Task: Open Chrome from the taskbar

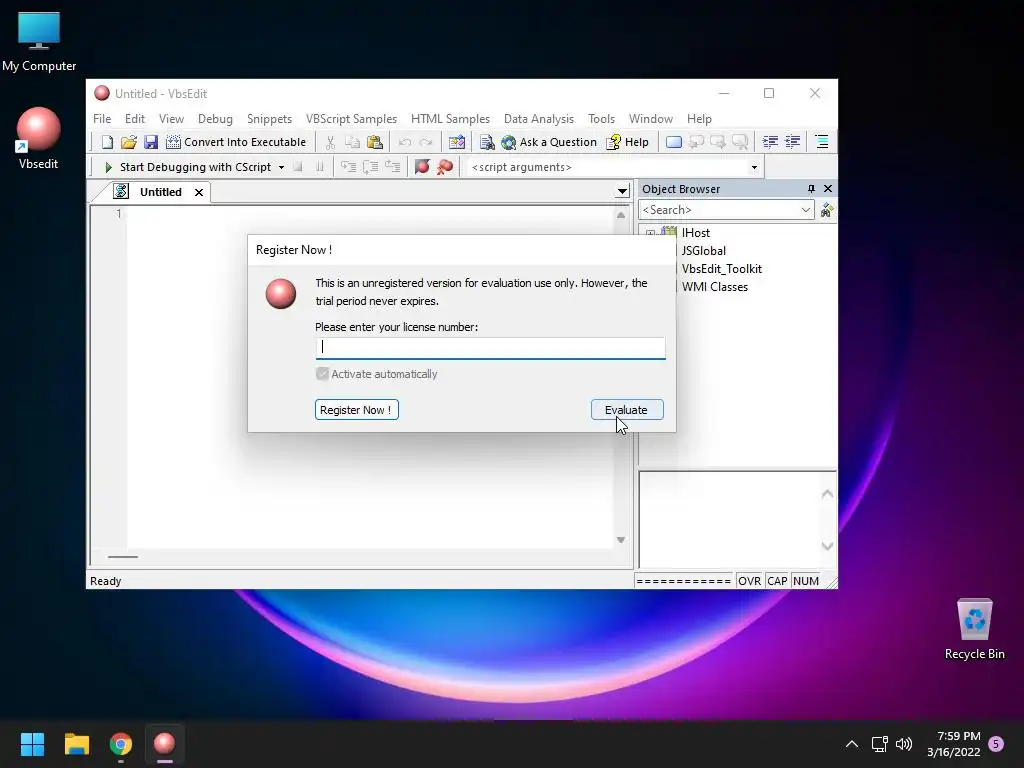Action: [121, 744]
